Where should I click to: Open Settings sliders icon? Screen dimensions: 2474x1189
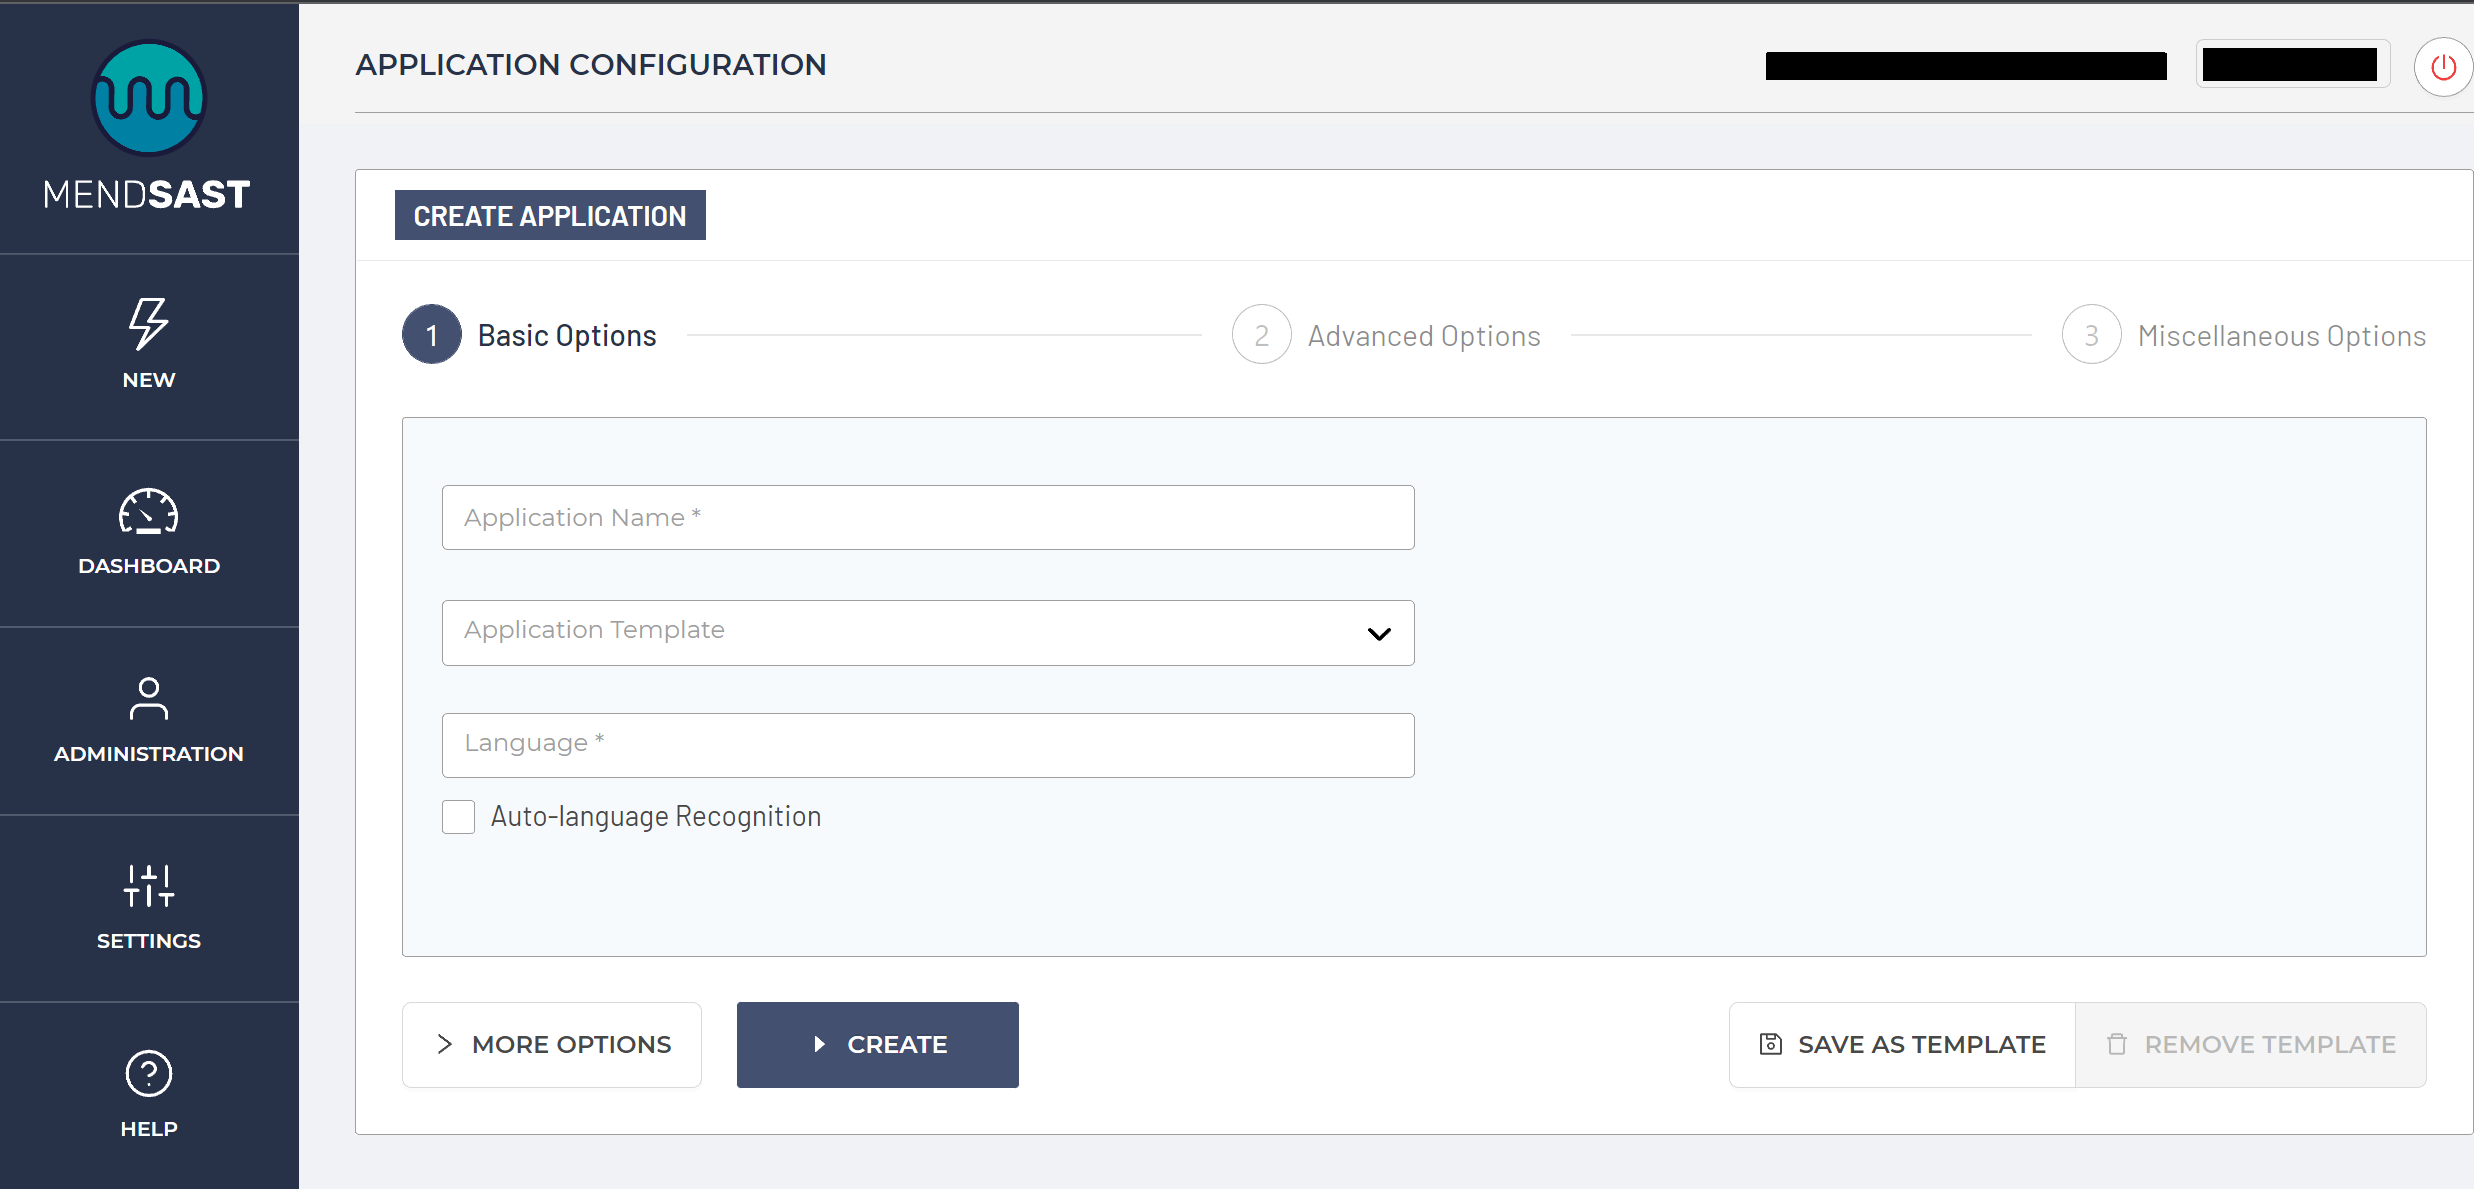click(148, 886)
